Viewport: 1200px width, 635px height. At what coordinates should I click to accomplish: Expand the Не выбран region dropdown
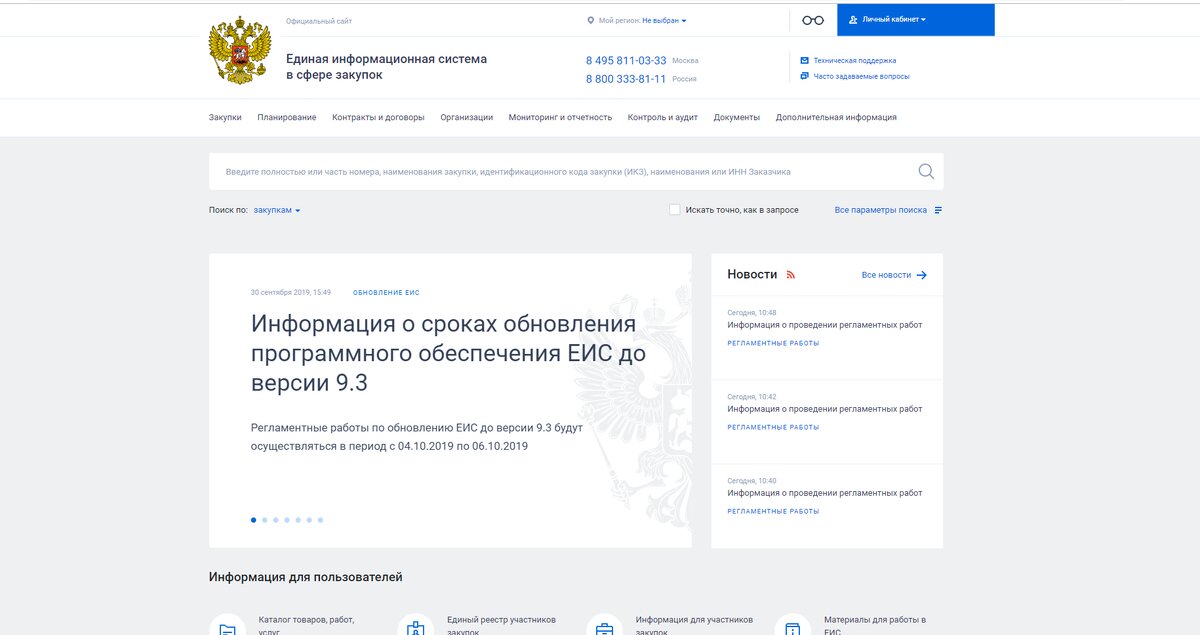coord(664,20)
